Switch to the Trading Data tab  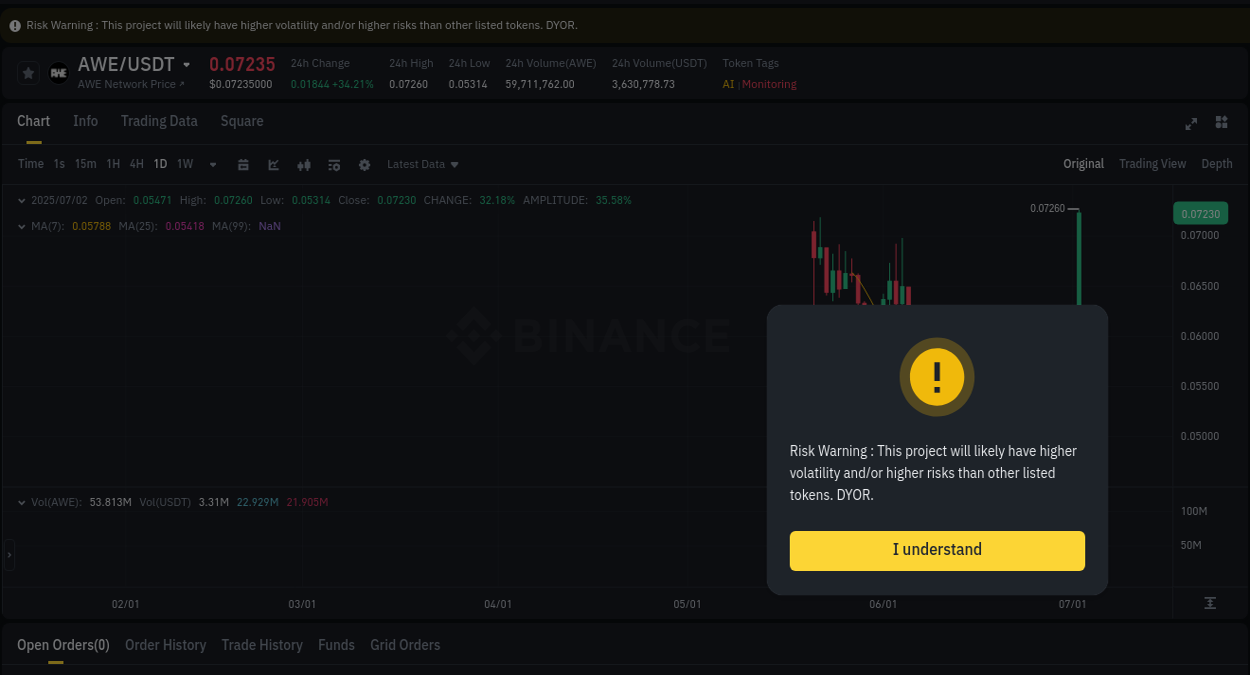(159, 120)
